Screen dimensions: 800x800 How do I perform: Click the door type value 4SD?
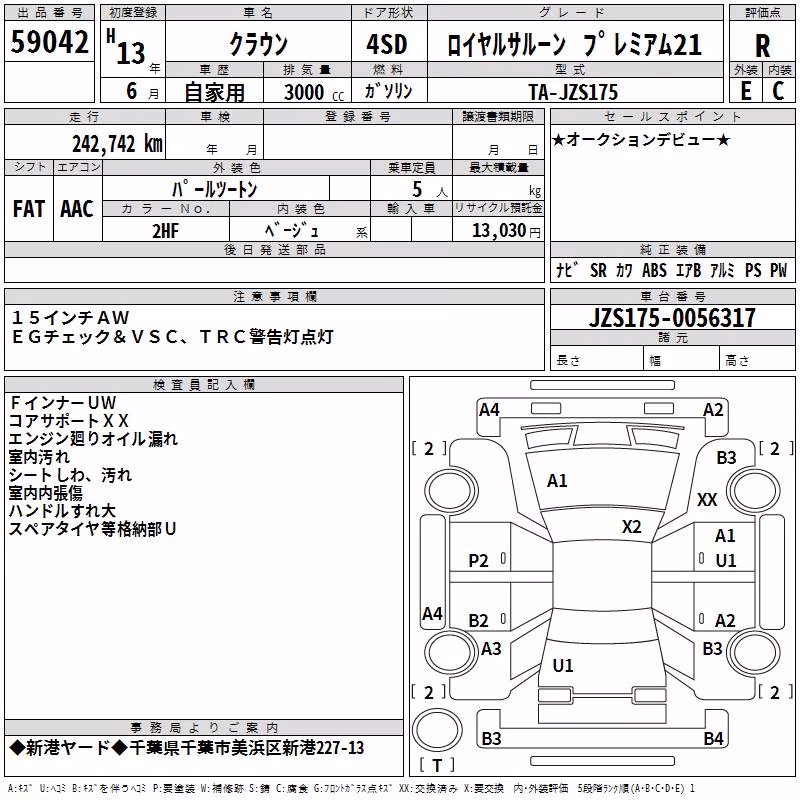pos(387,44)
